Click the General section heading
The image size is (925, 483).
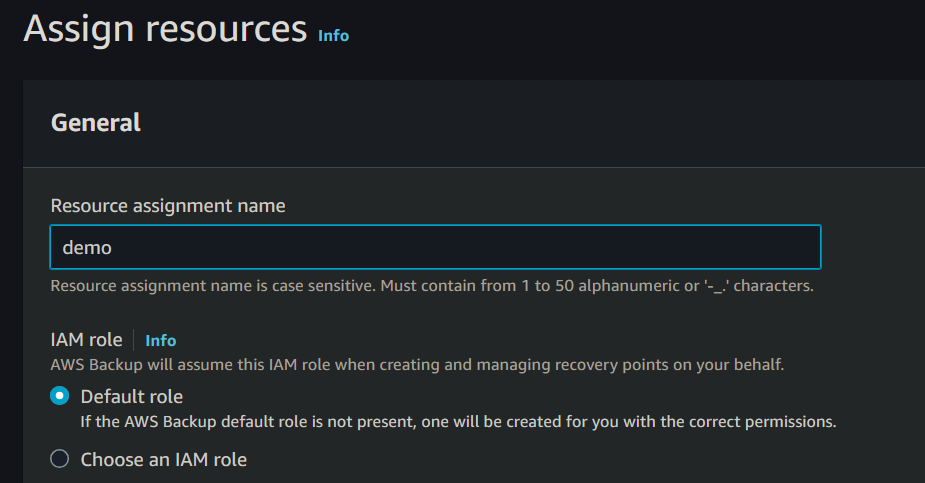pyautogui.click(x=96, y=123)
